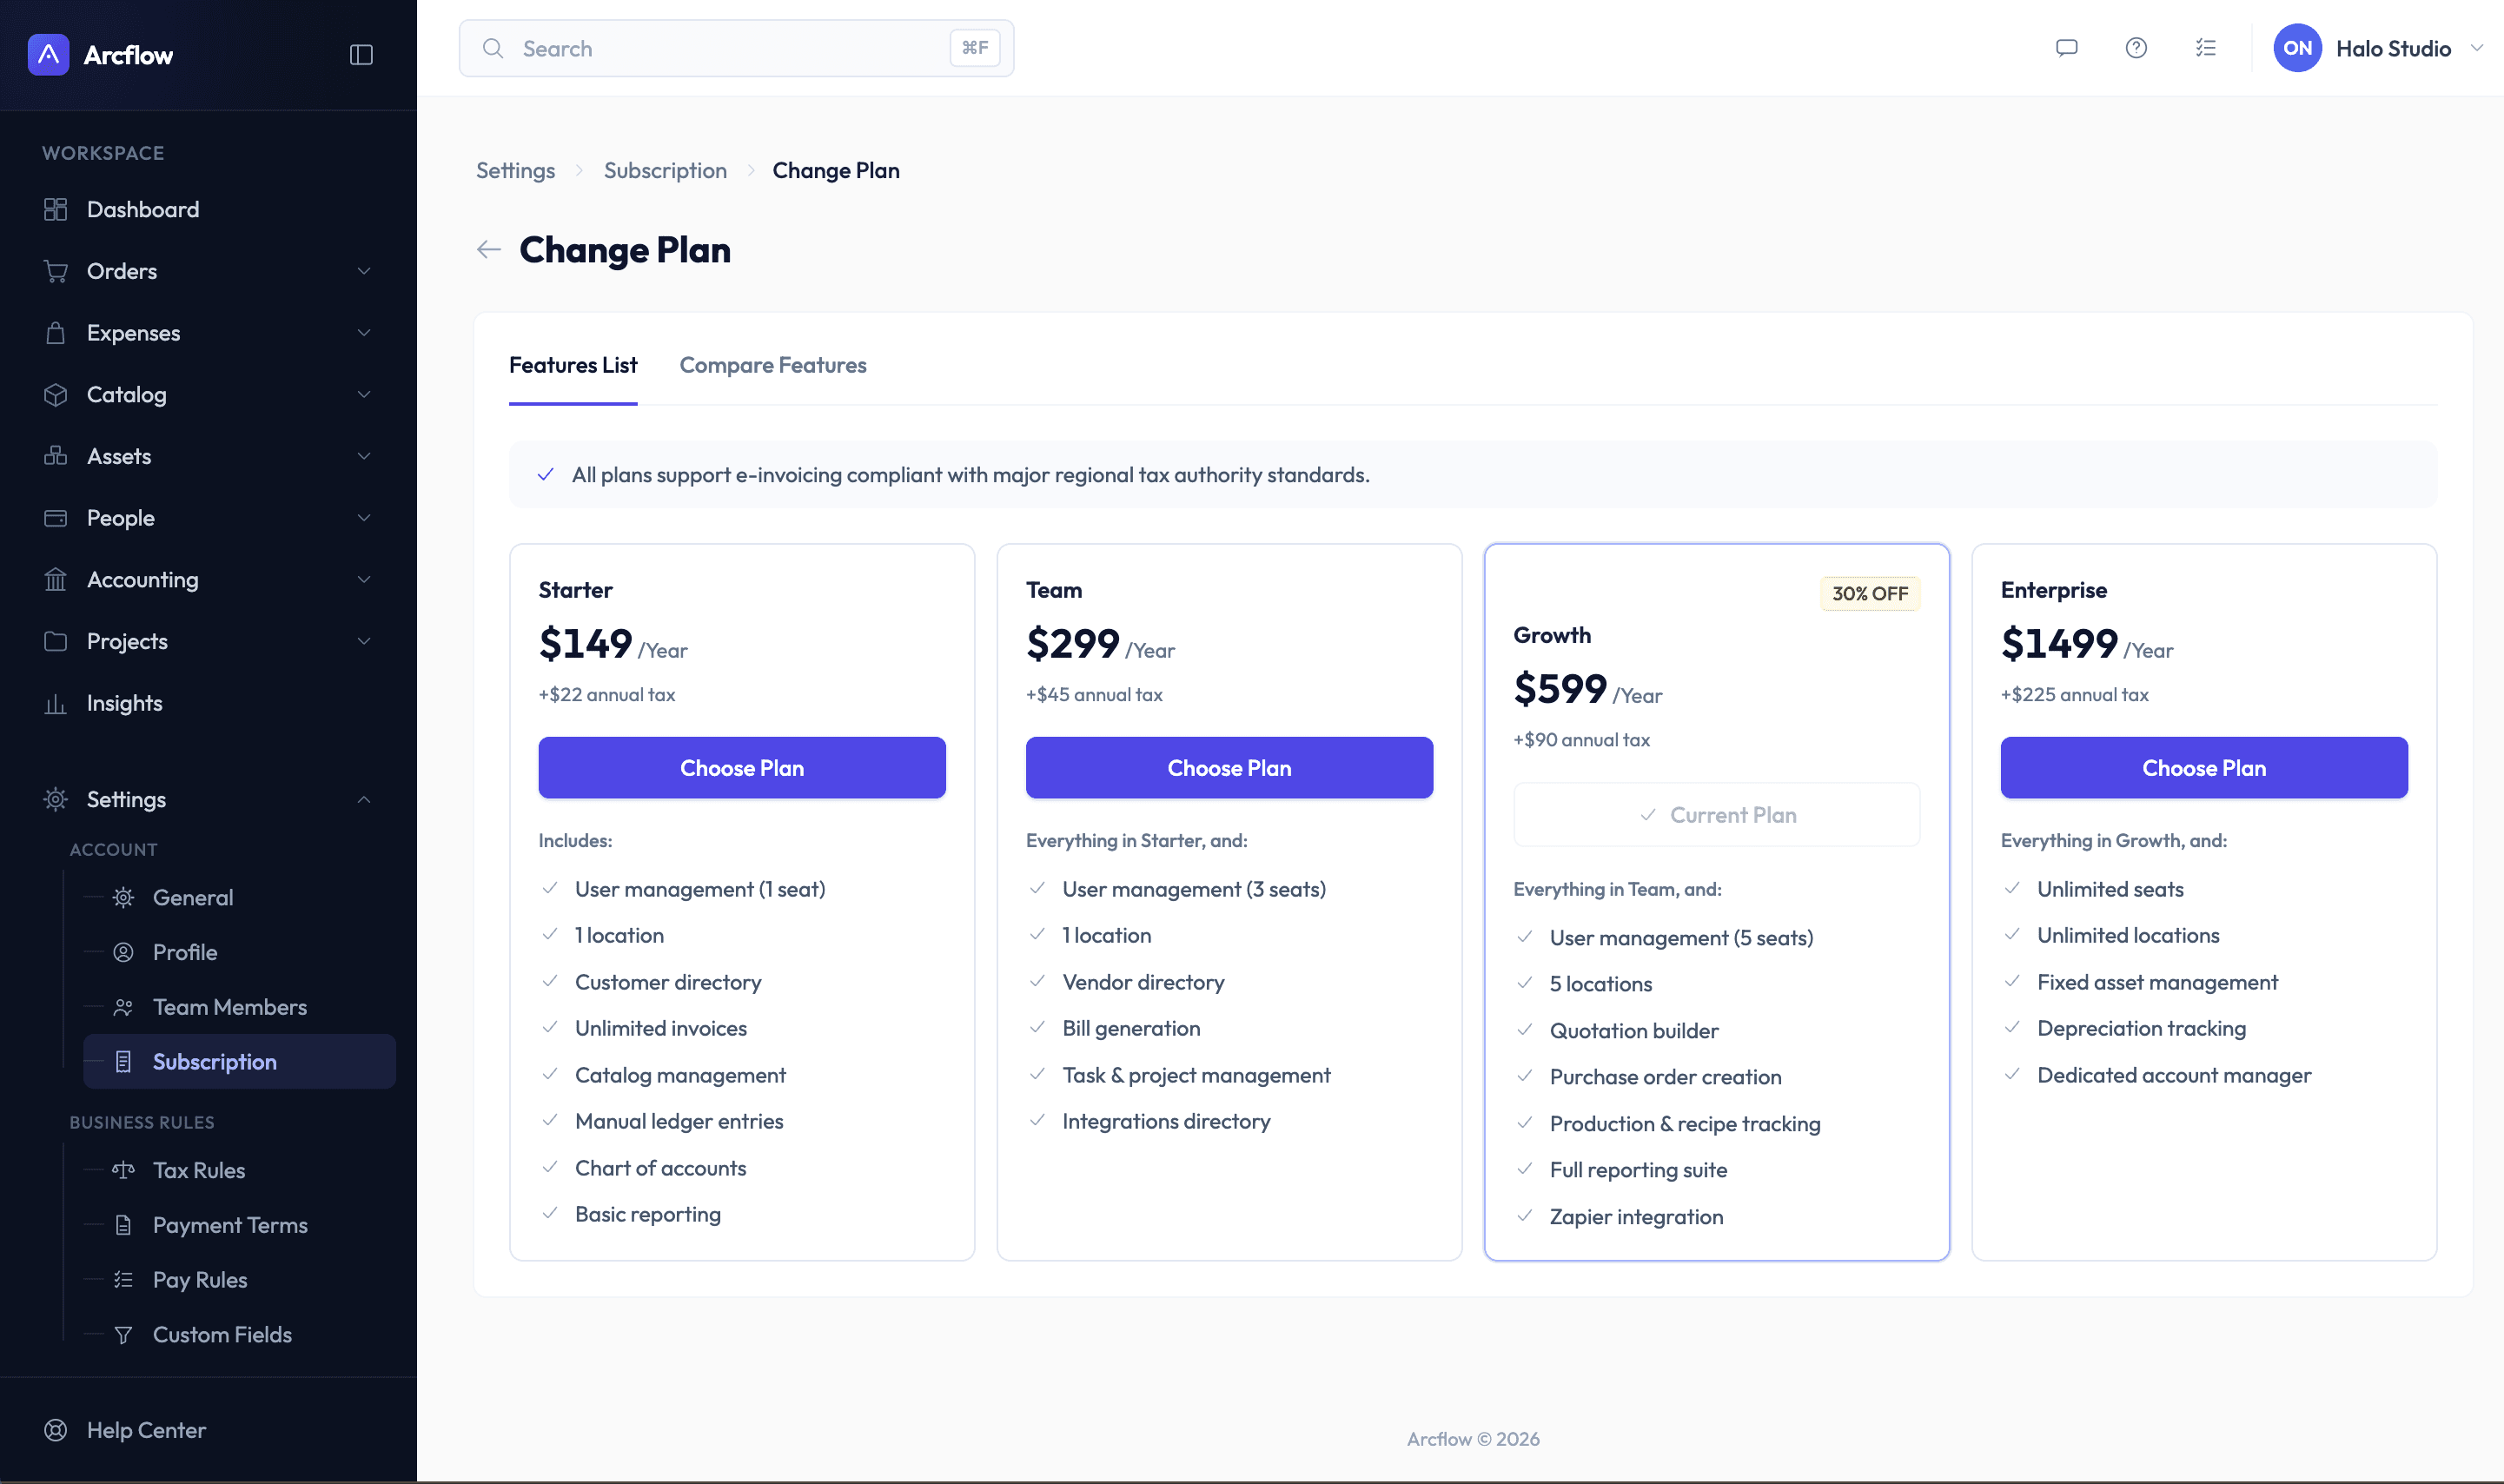Choose the Enterprise plan

click(2204, 768)
